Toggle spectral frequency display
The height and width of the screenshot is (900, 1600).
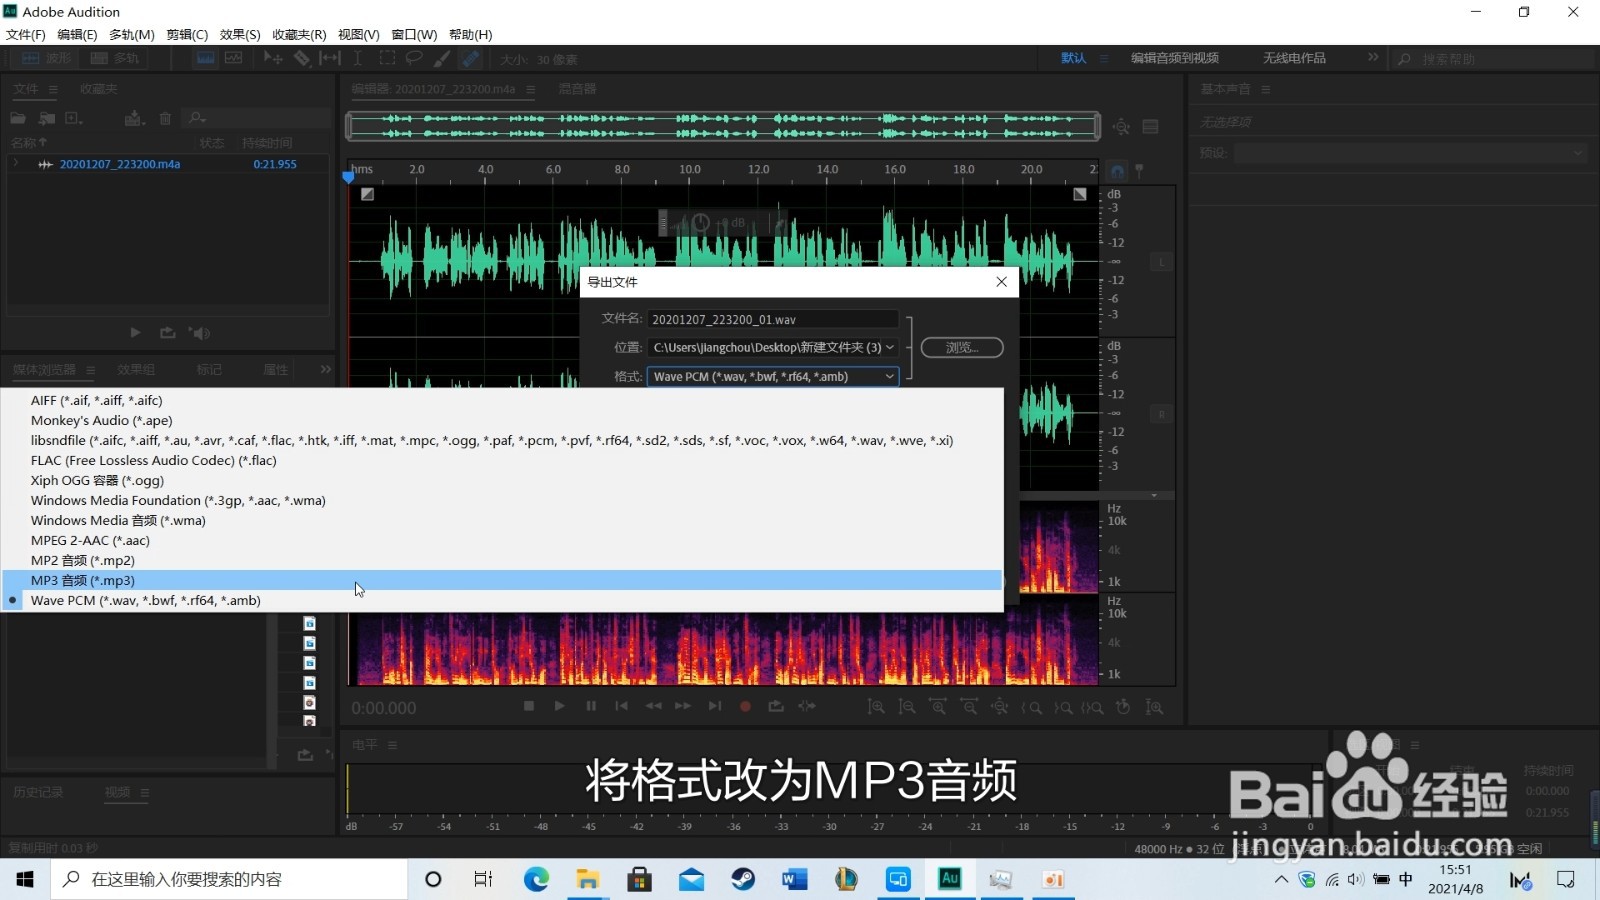[205, 59]
